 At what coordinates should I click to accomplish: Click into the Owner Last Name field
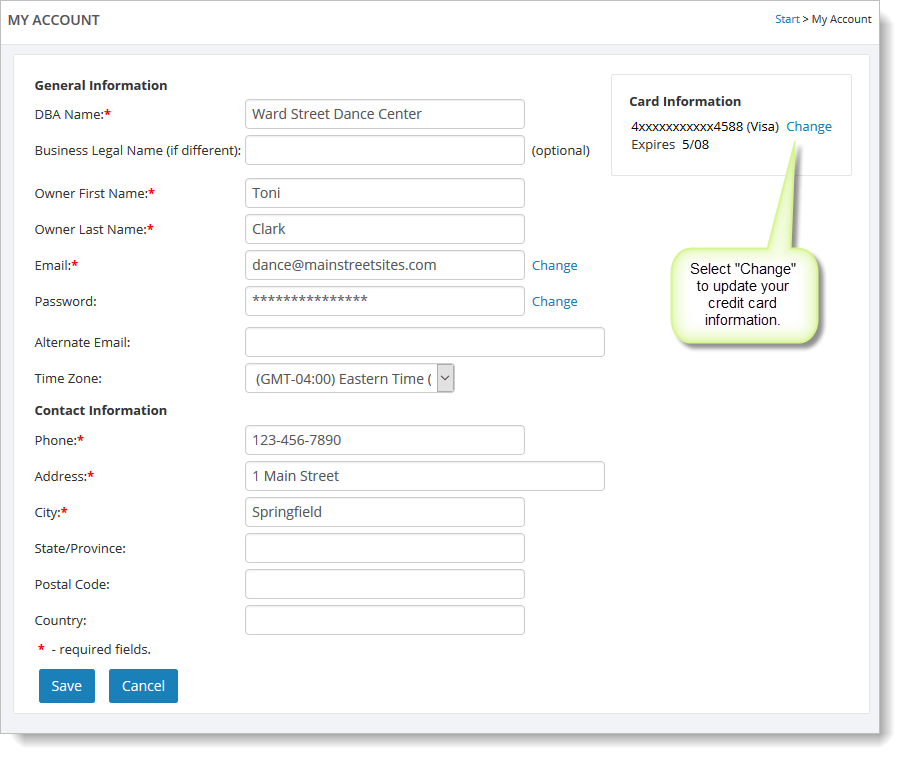click(384, 229)
